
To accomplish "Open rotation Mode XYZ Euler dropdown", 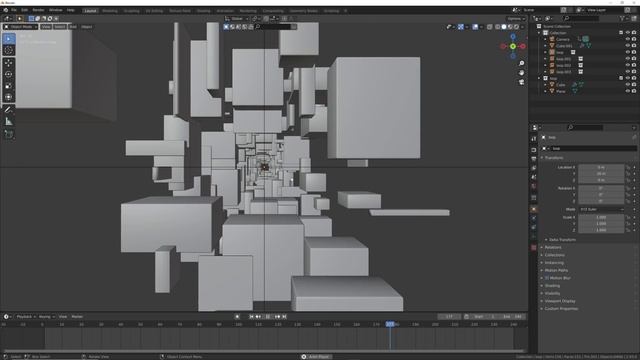I will (x=601, y=209).
